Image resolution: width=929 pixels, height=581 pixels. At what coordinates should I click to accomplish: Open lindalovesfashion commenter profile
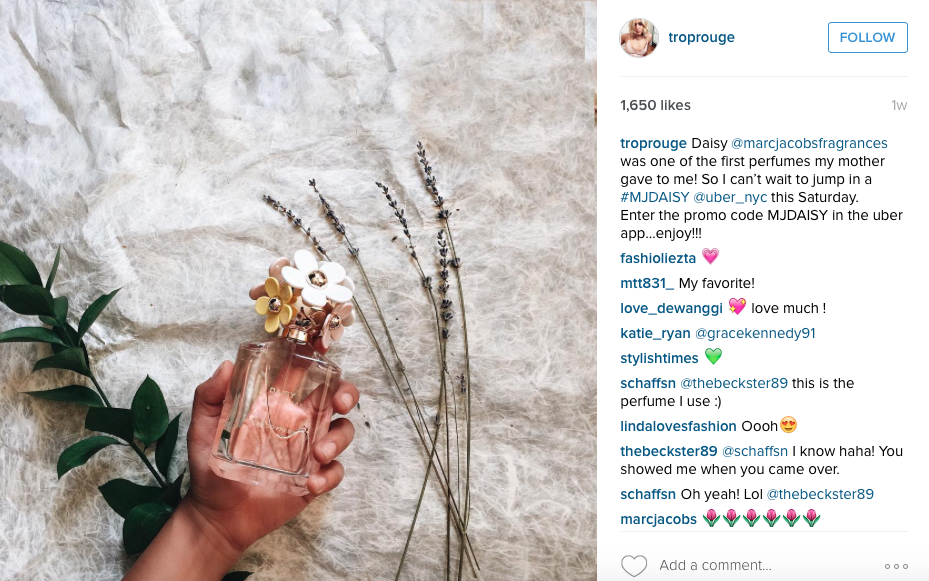point(678,426)
